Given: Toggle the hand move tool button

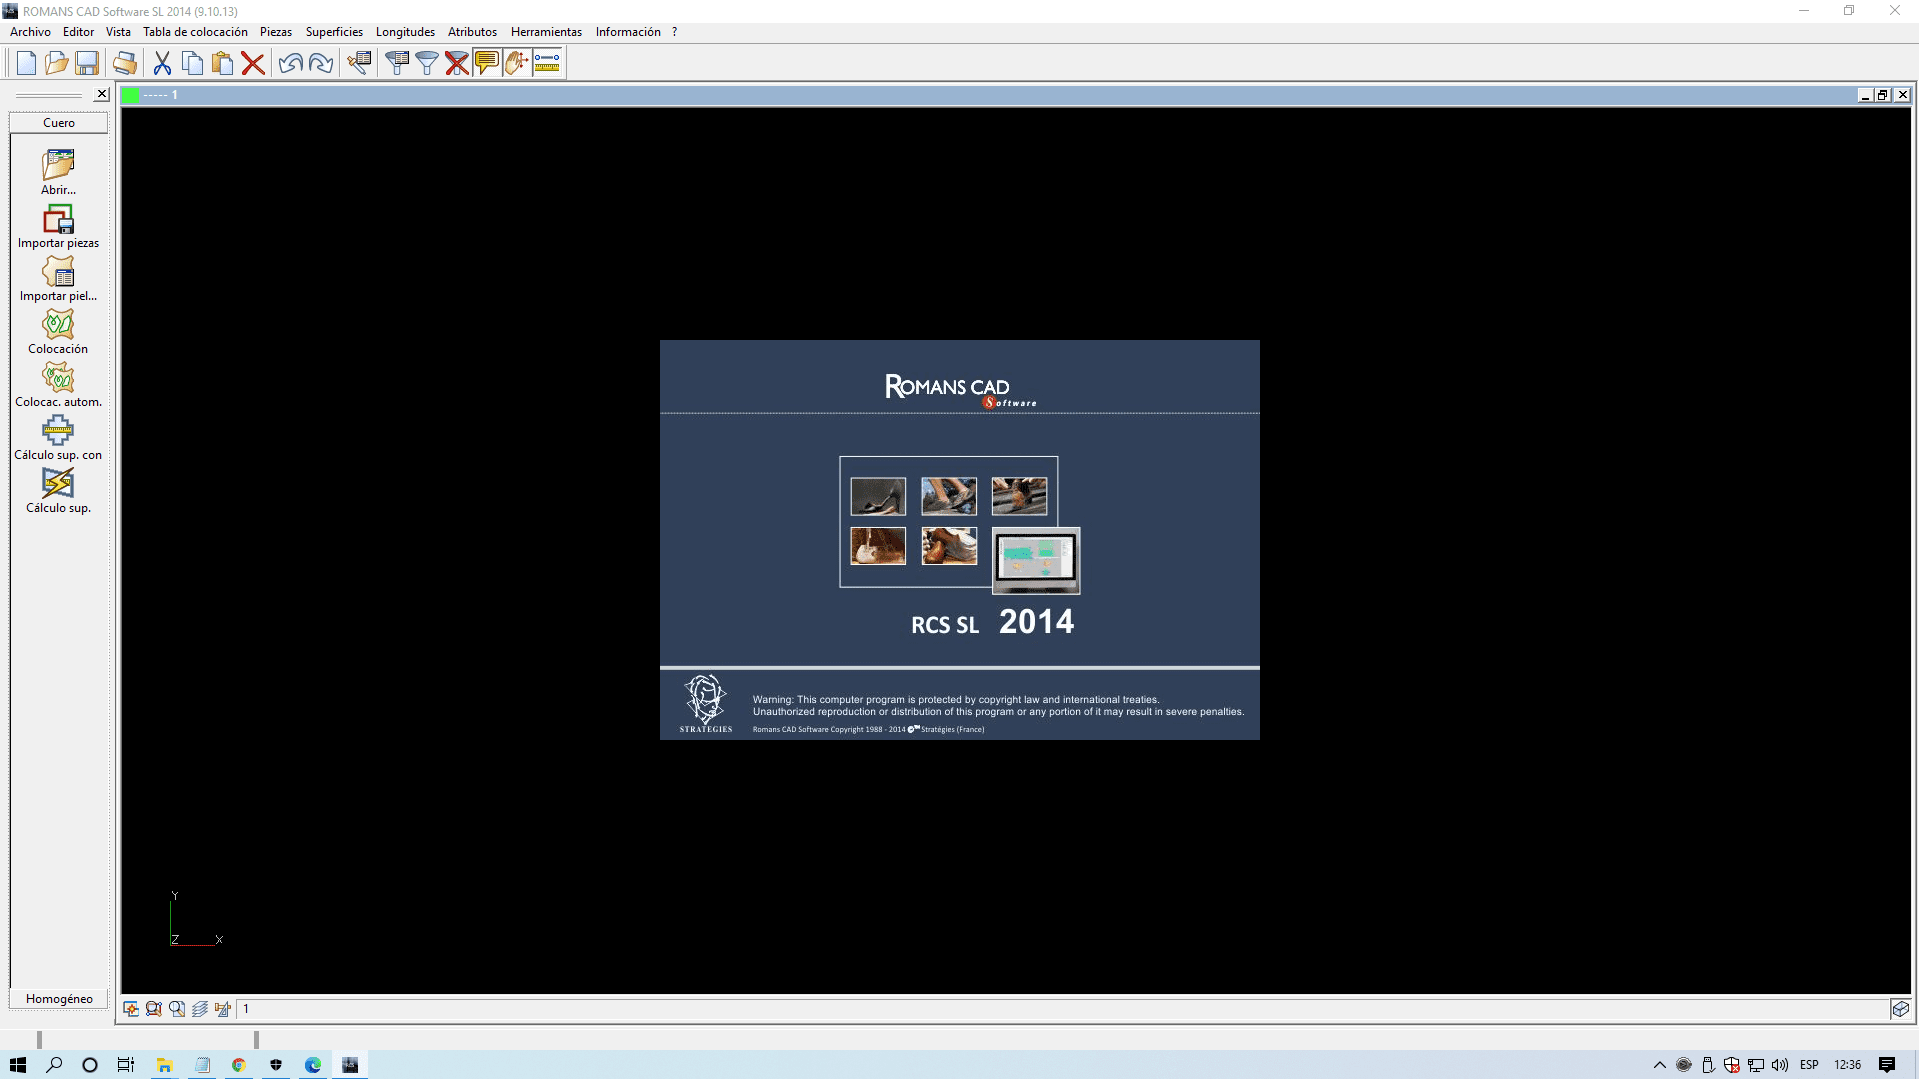Looking at the screenshot, I should (x=516, y=63).
